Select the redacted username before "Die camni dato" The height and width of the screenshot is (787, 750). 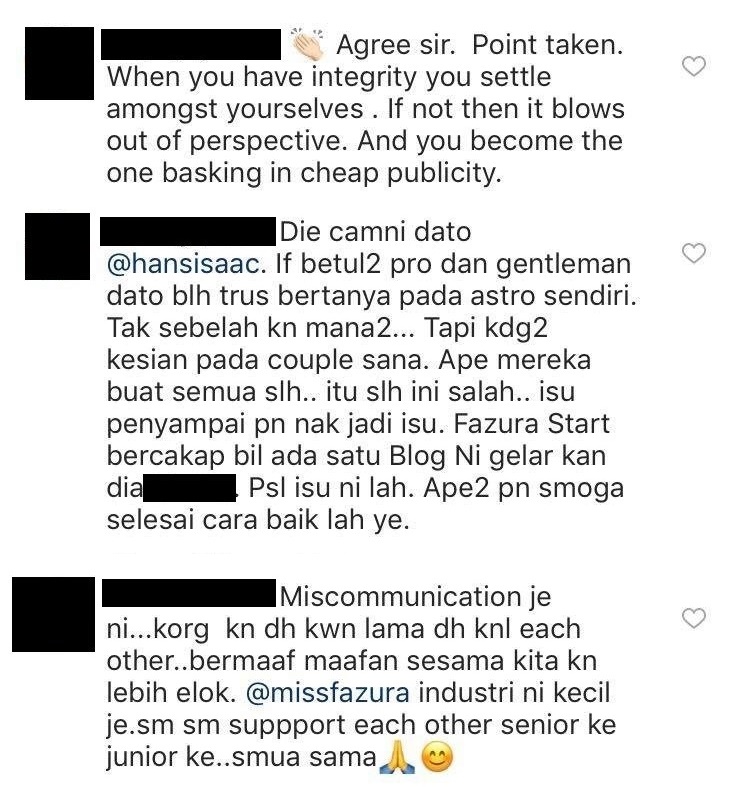click(188, 231)
